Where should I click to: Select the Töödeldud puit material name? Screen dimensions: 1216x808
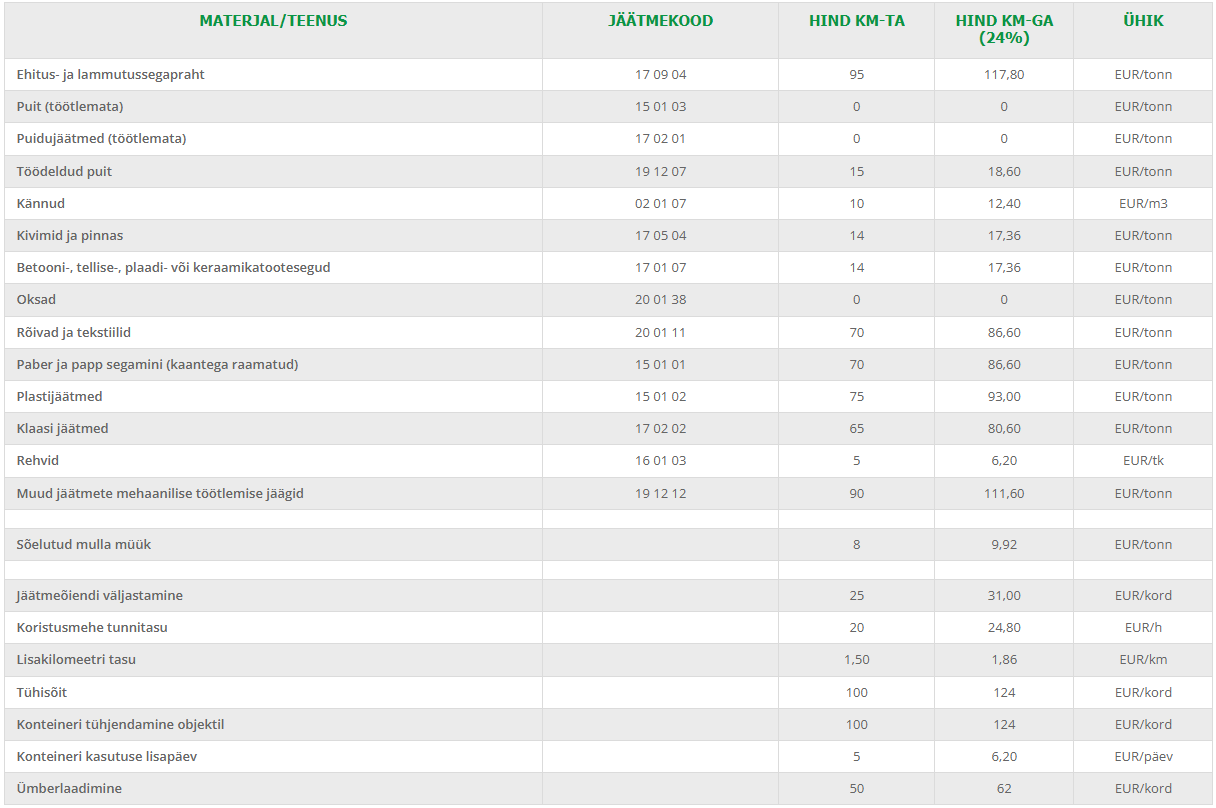[x=64, y=172]
